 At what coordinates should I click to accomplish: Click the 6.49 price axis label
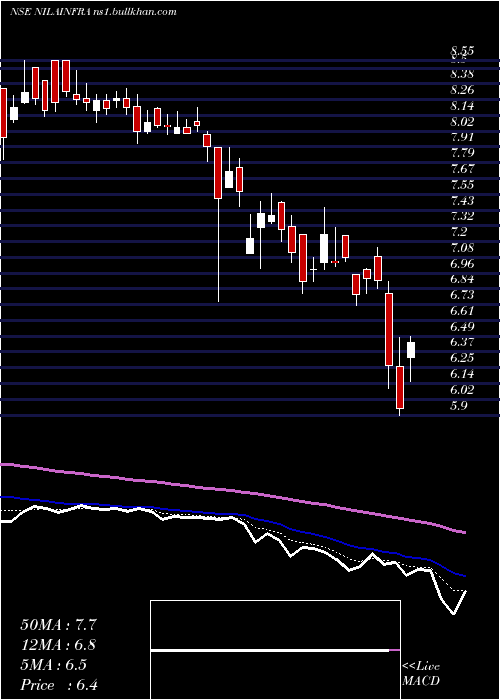click(x=462, y=326)
